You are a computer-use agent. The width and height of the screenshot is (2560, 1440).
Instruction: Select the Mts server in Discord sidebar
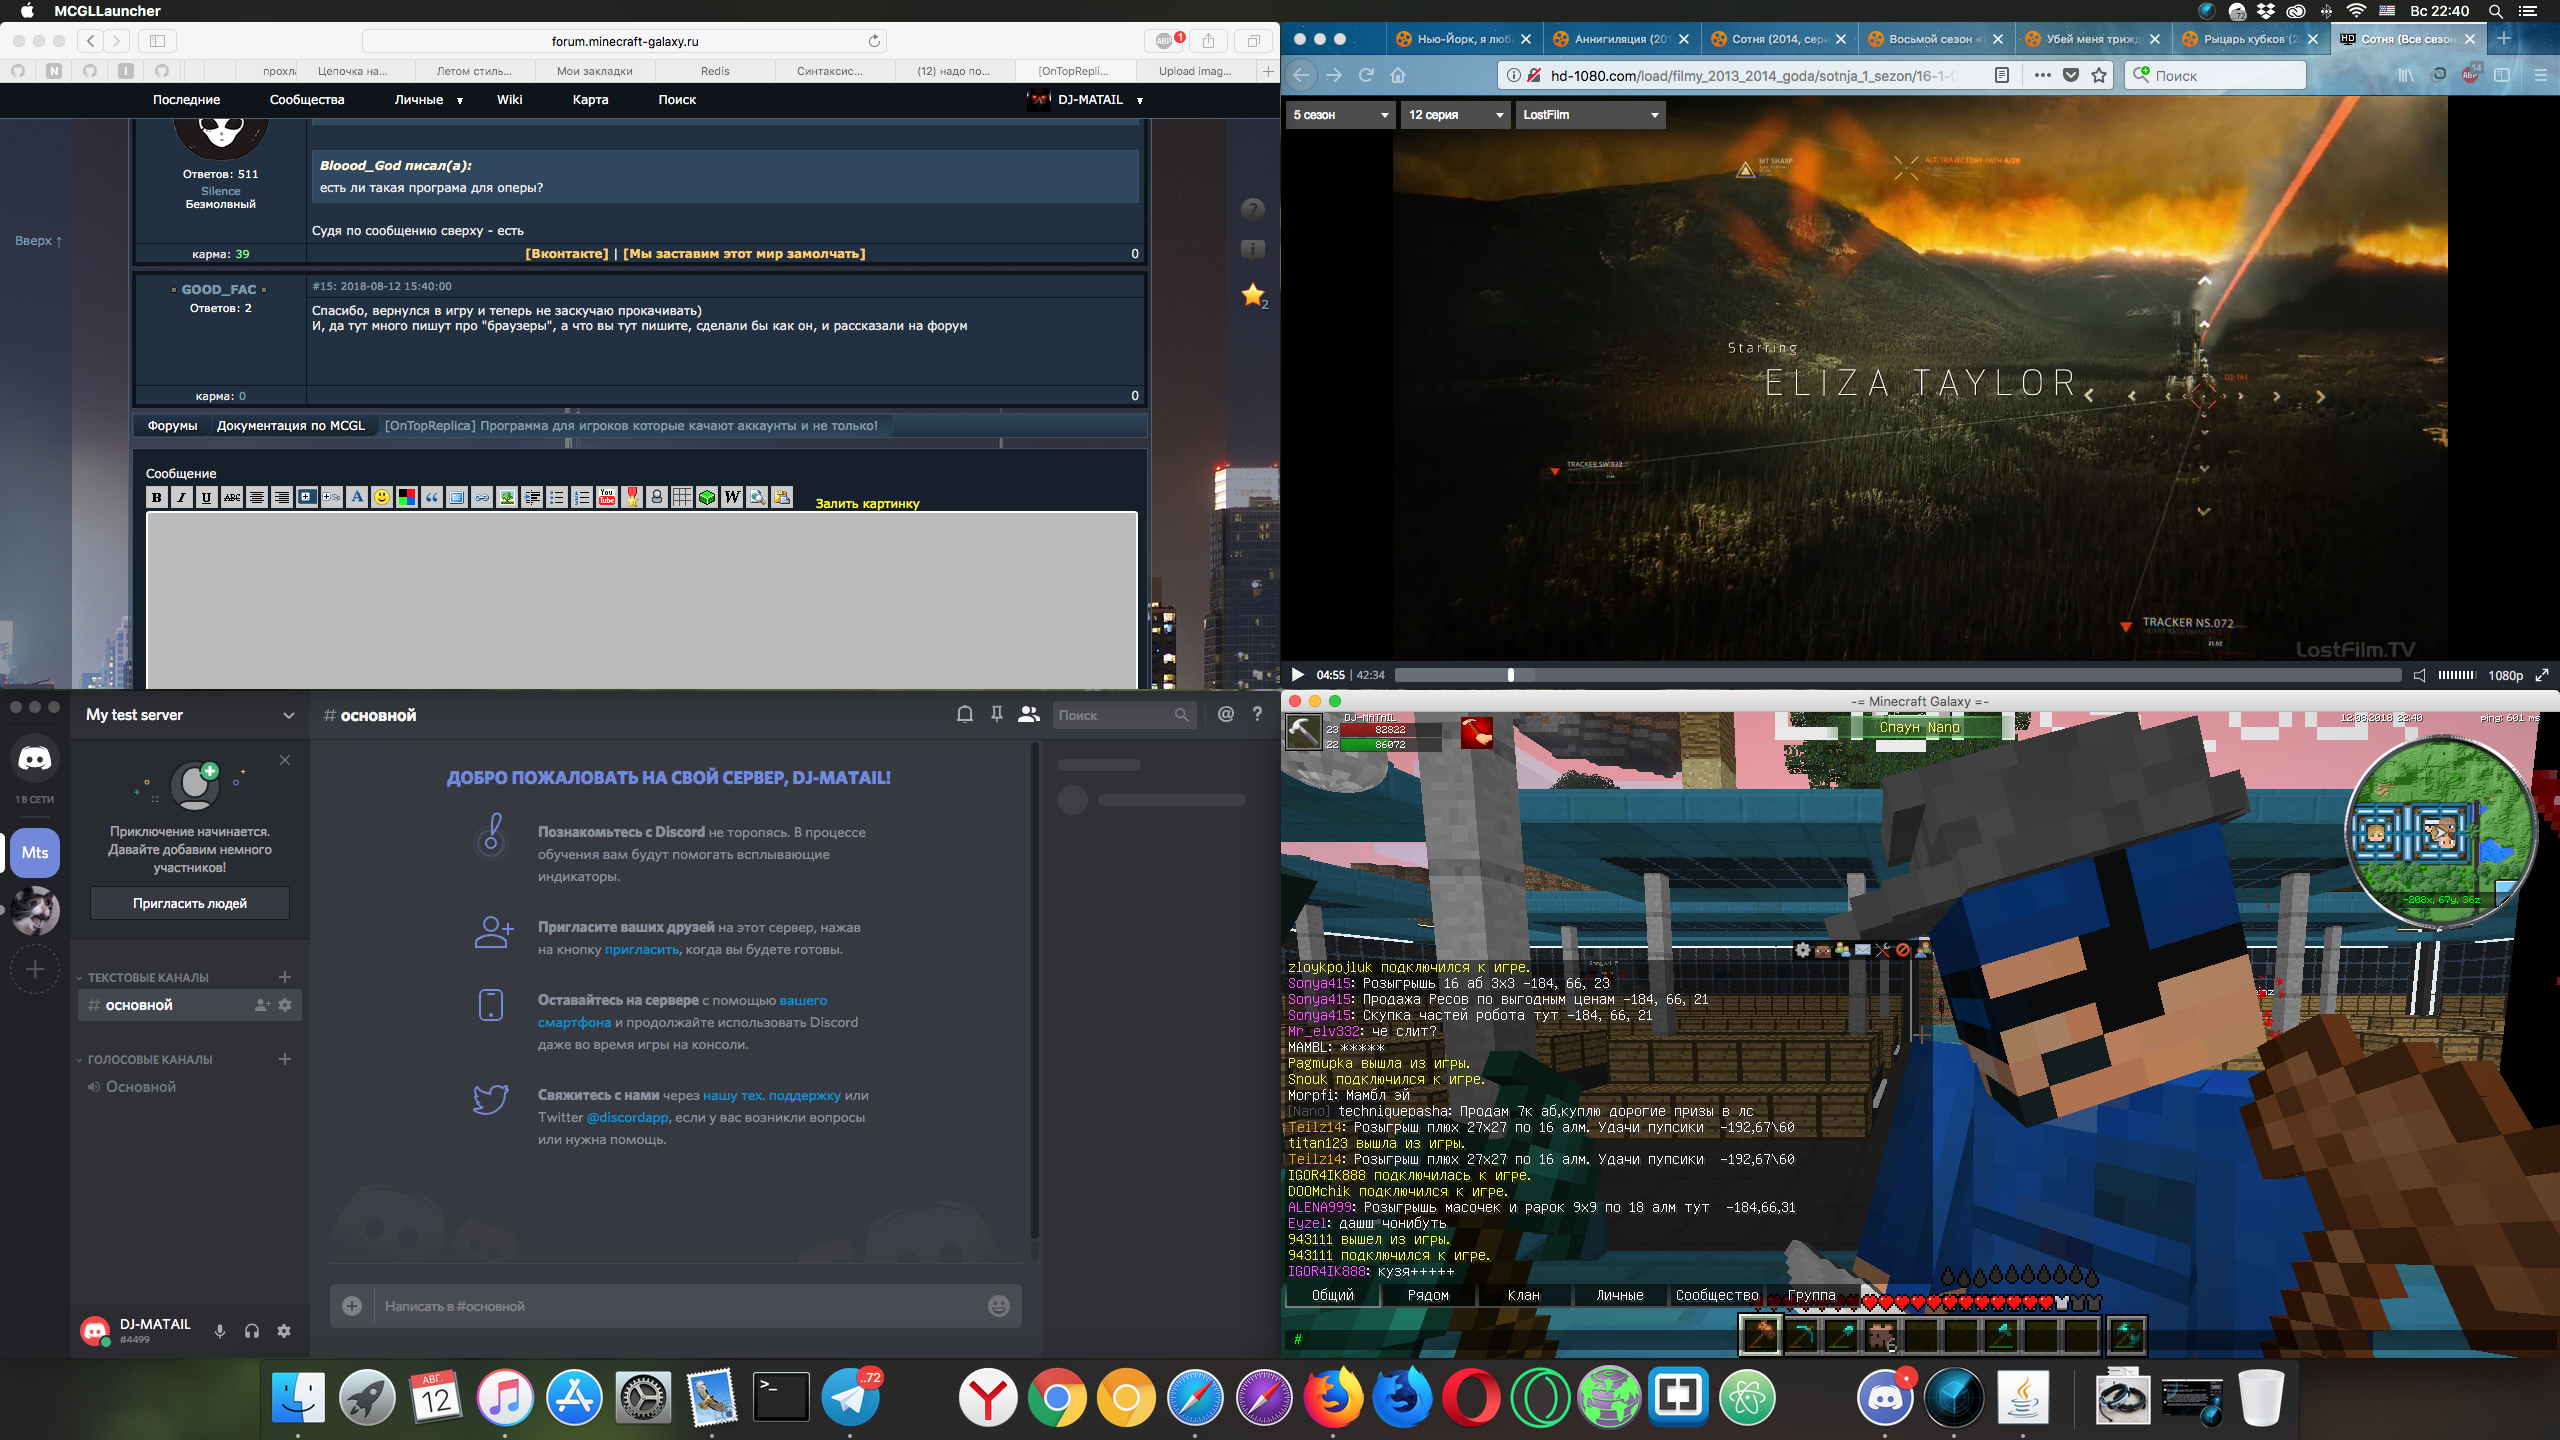35,853
